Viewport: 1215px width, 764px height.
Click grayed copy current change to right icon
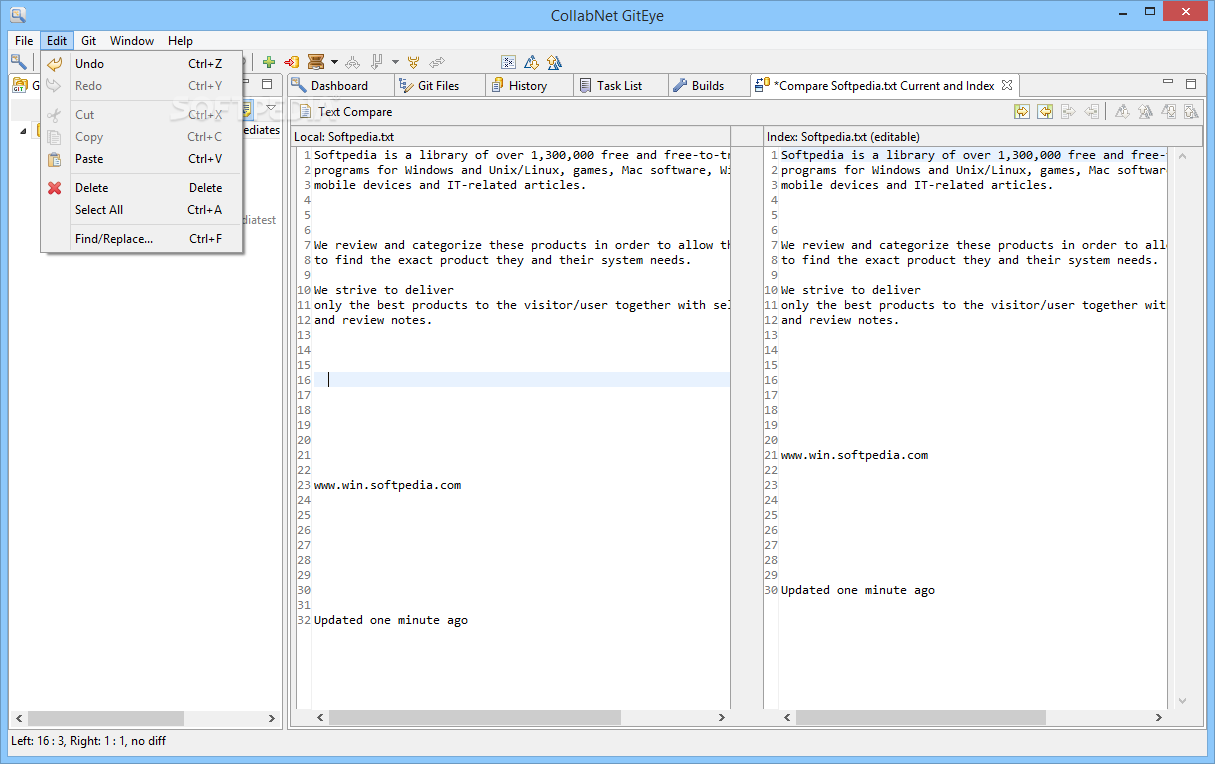coord(1068,112)
